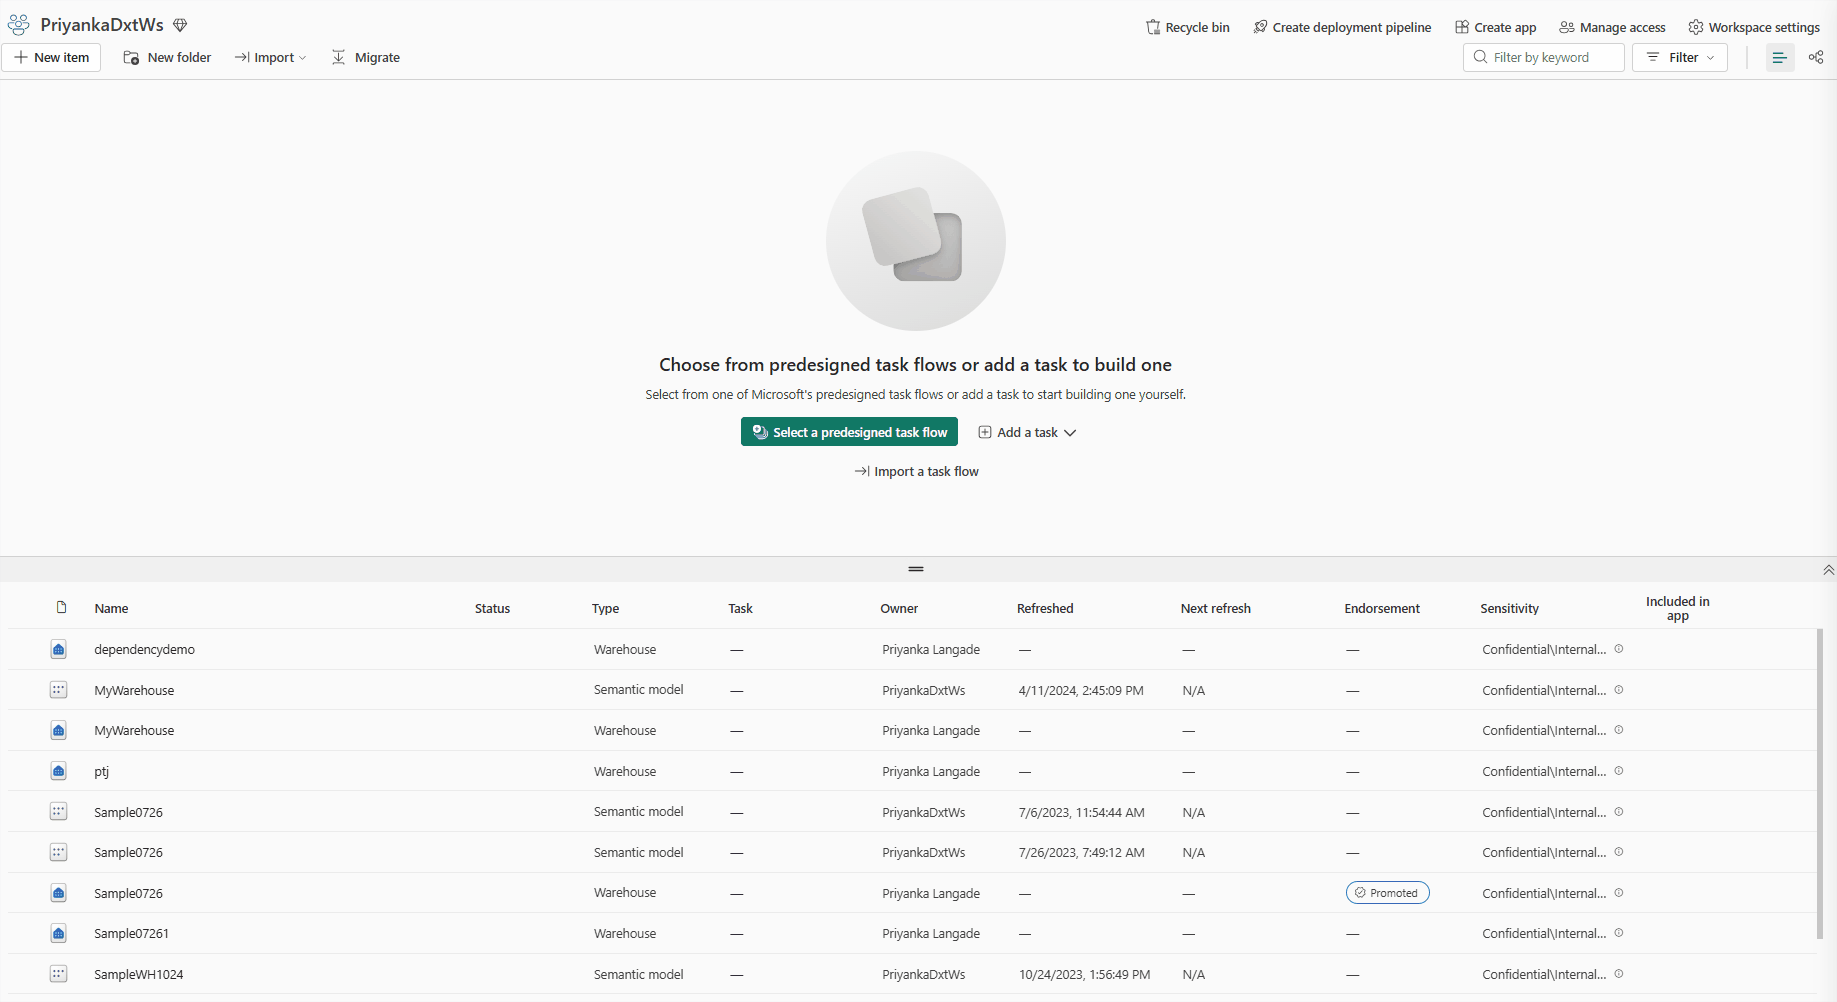Expand the Import dropdown
Screen dimensions: 1837x1002
point(271,57)
